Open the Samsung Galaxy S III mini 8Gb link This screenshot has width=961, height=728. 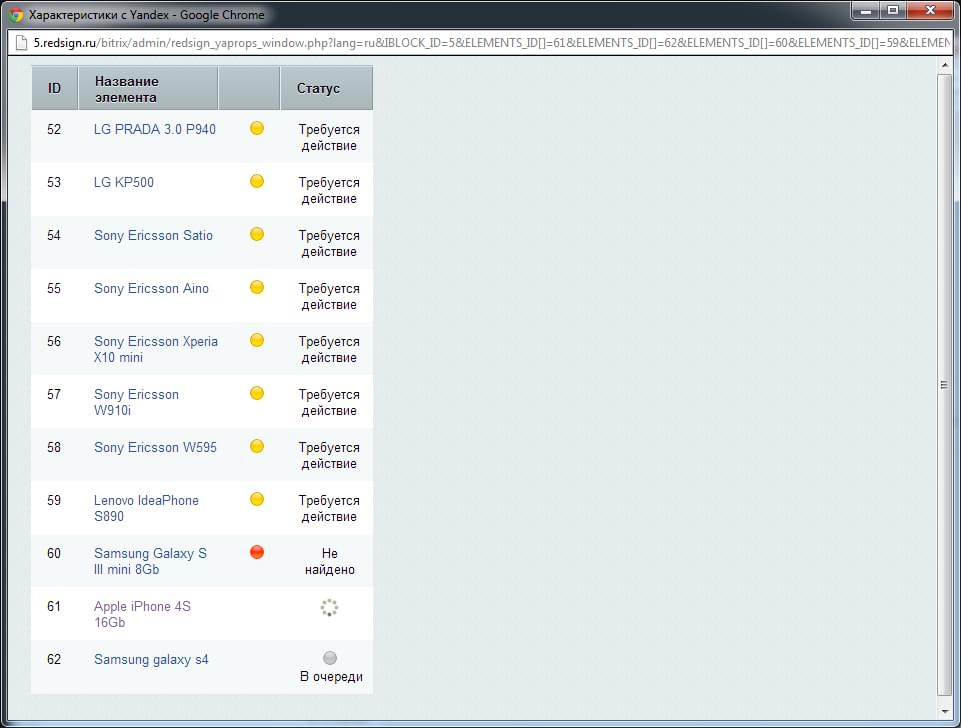tap(150, 561)
